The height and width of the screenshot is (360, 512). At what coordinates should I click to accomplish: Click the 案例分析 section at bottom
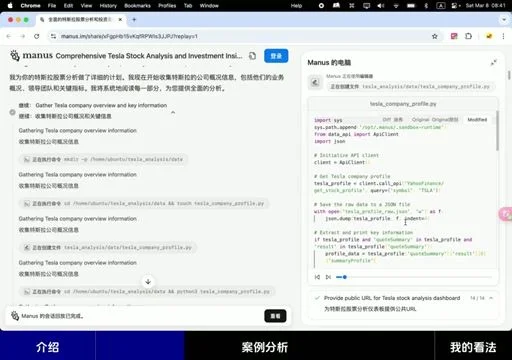pyautogui.click(x=265, y=347)
